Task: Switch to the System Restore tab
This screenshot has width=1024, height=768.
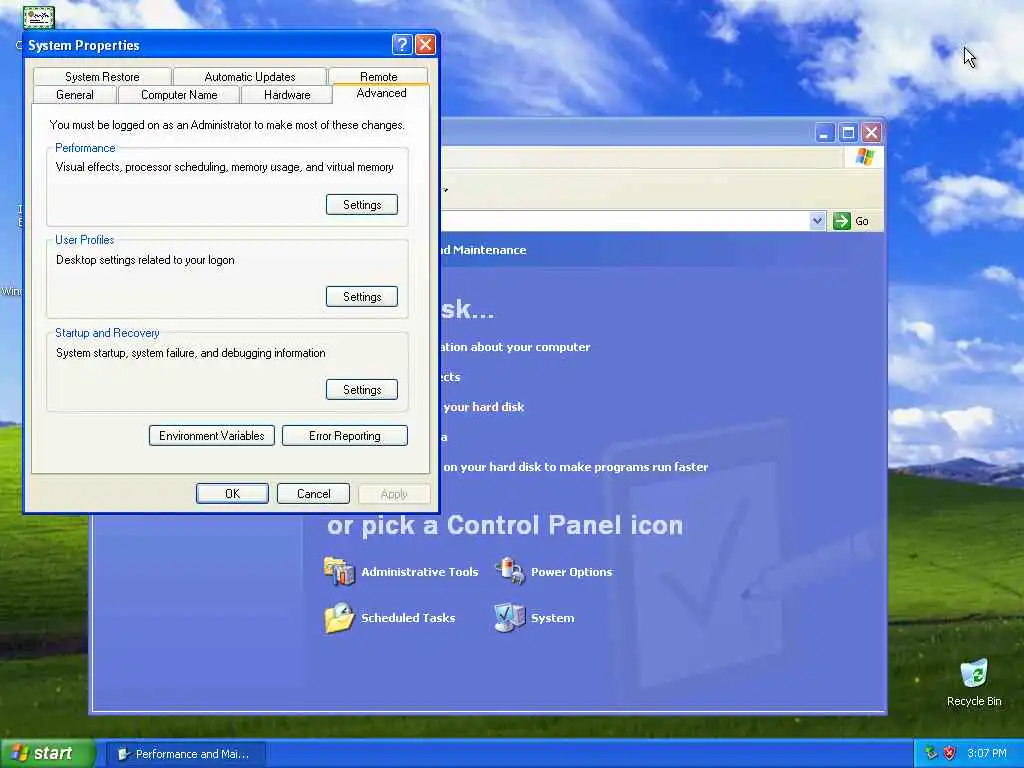Action: point(102,76)
